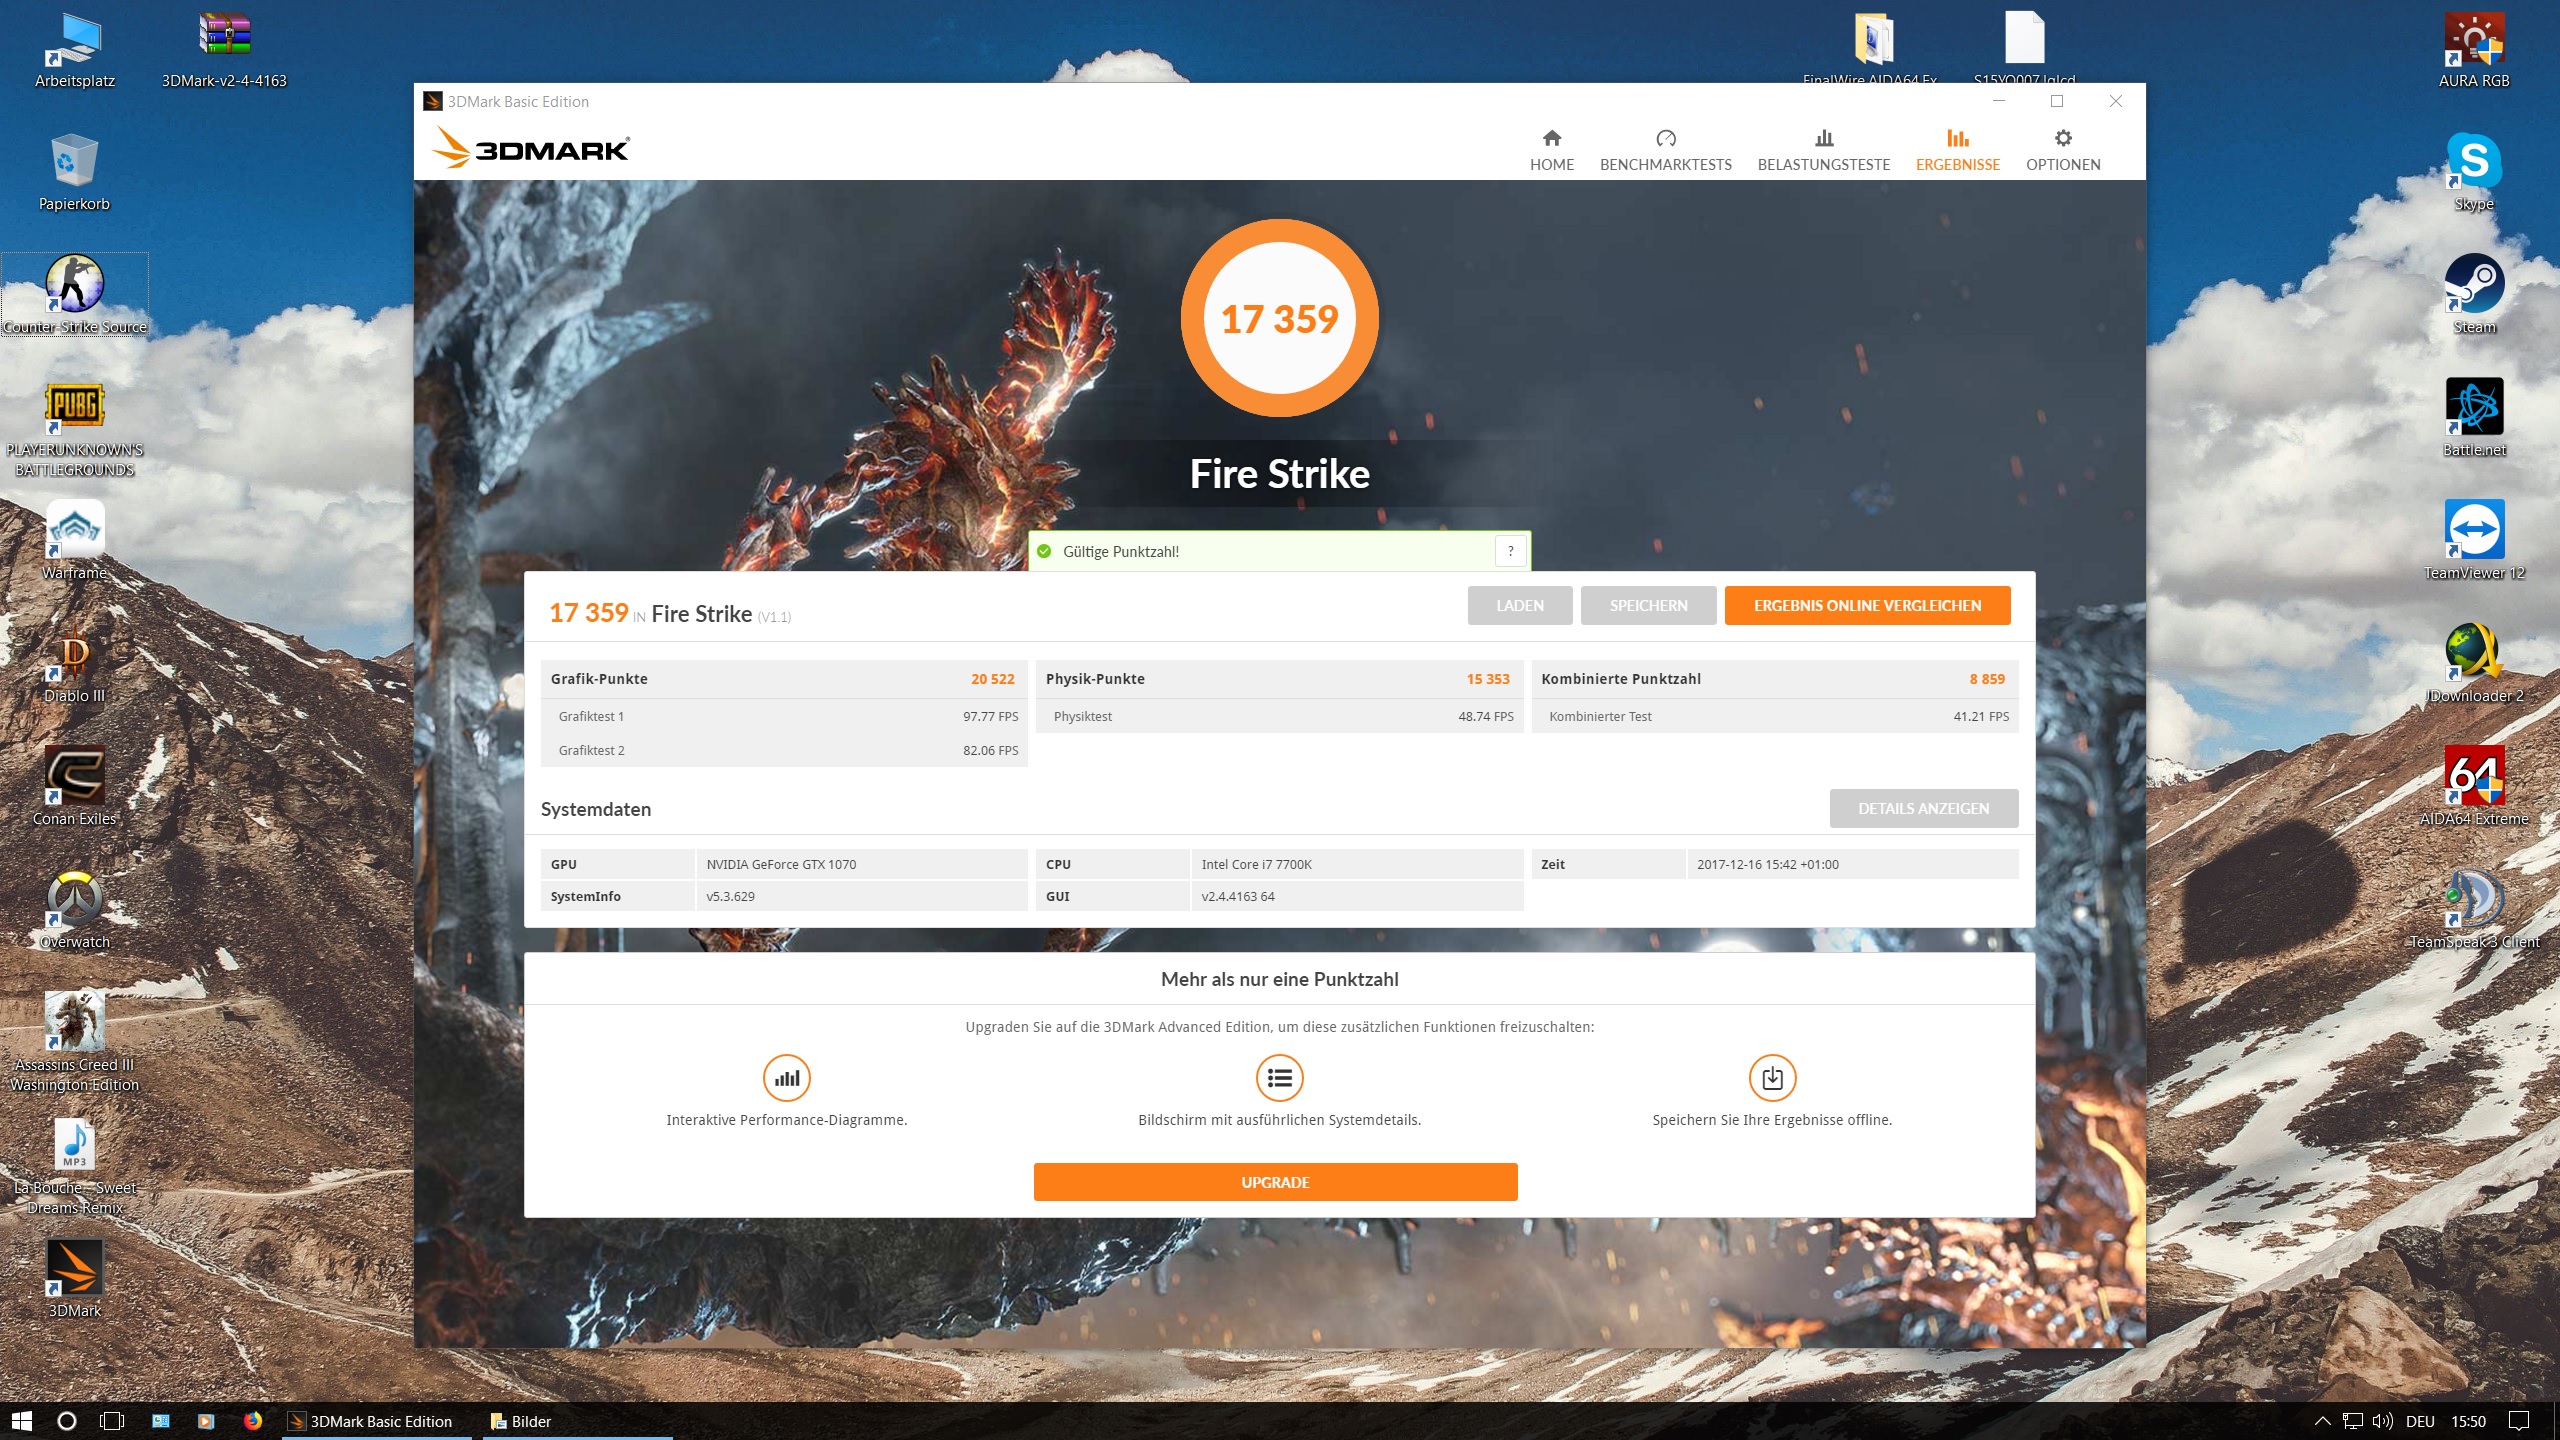This screenshot has width=2560, height=1440.
Task: Show system details via Details Anzeigen
Action: 1922,808
